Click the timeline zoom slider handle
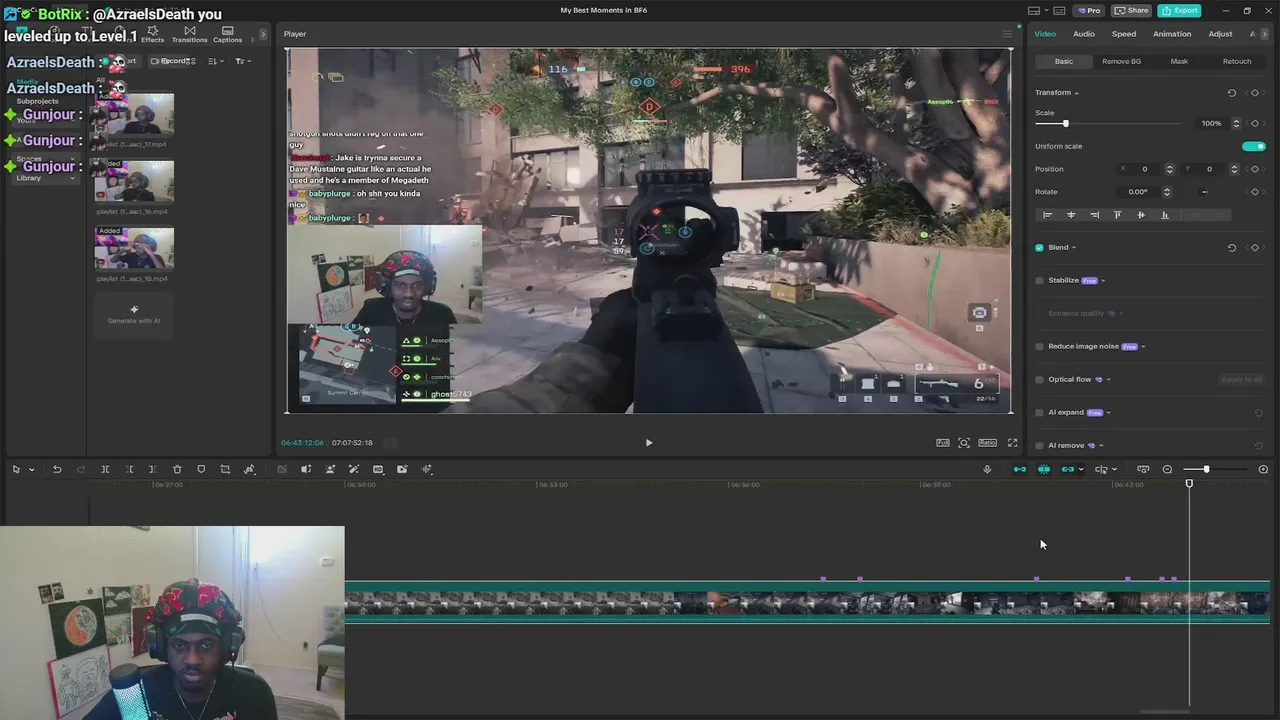Image resolution: width=1280 pixels, height=720 pixels. click(x=1206, y=469)
